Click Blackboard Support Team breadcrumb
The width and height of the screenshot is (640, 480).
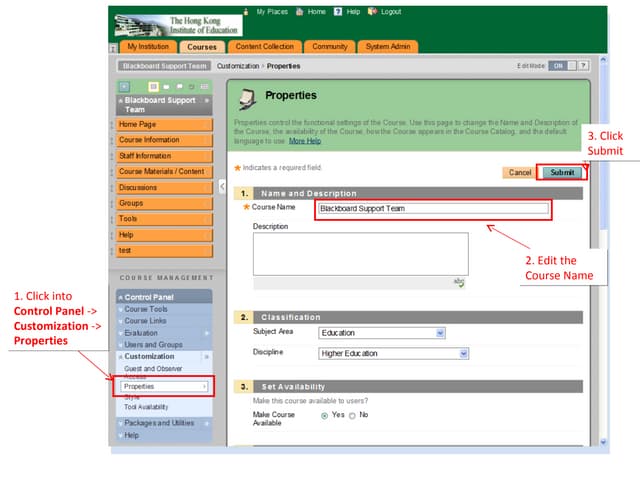(164, 66)
